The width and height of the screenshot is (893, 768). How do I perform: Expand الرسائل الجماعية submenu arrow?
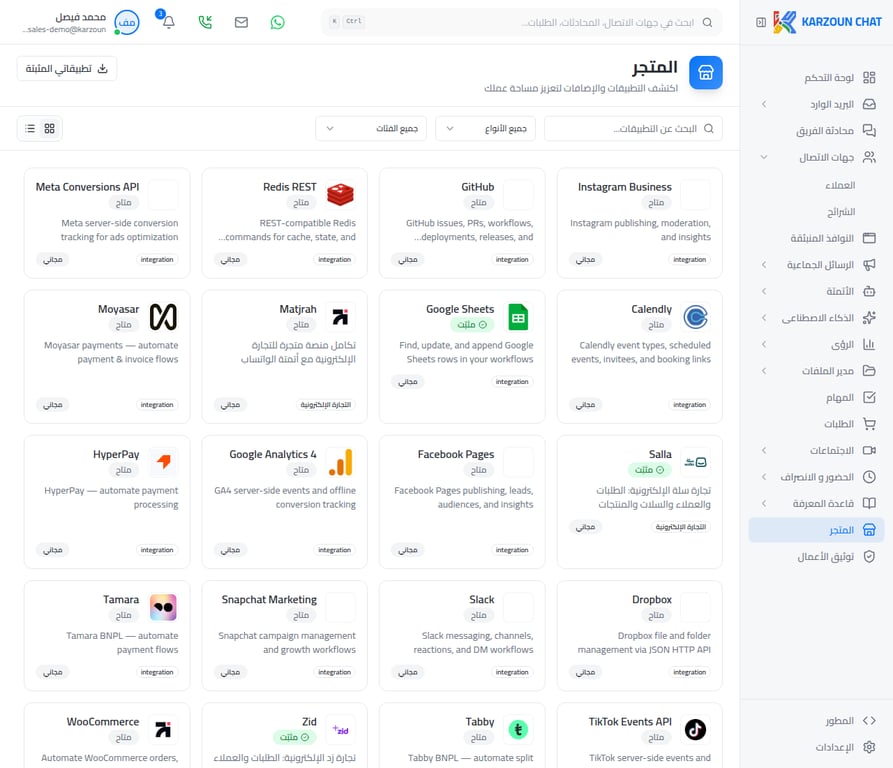click(764, 265)
